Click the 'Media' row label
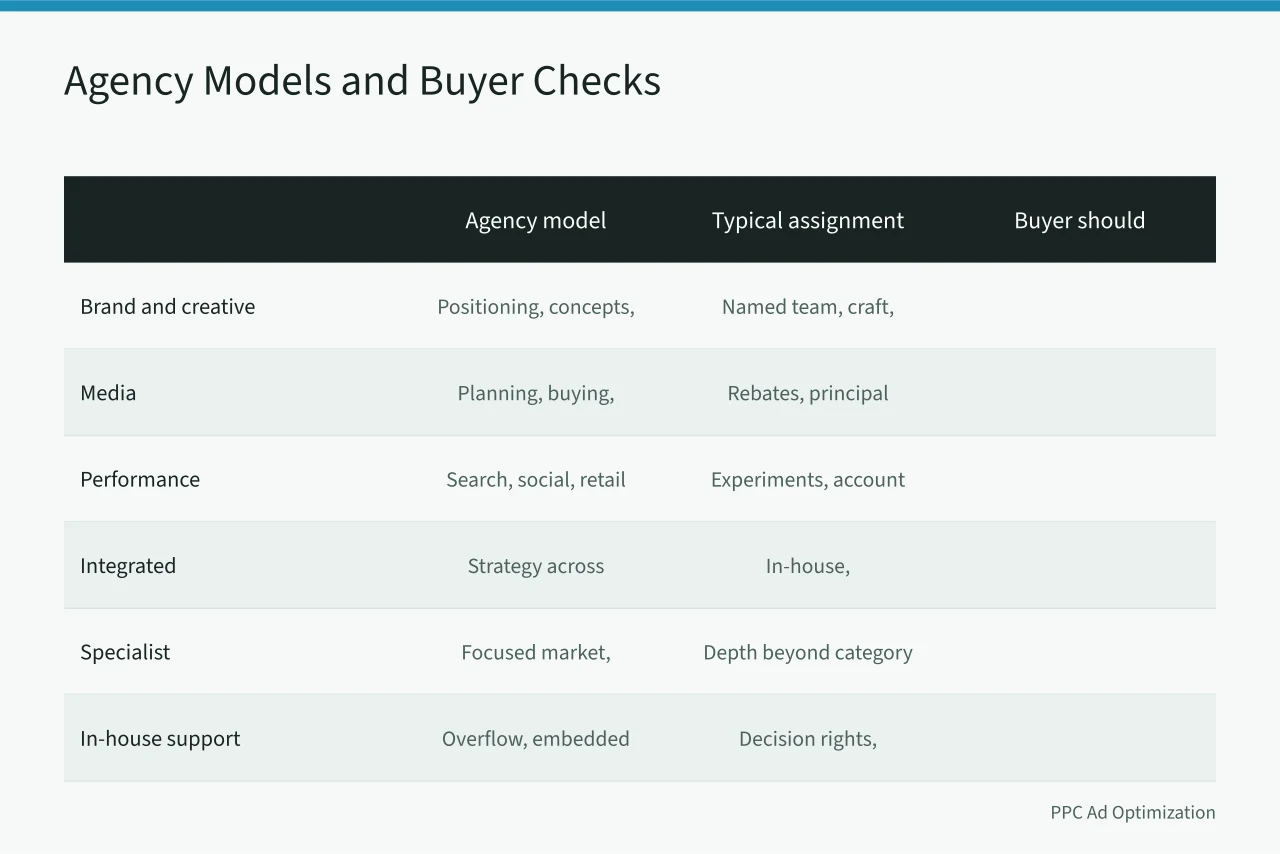 pos(108,393)
